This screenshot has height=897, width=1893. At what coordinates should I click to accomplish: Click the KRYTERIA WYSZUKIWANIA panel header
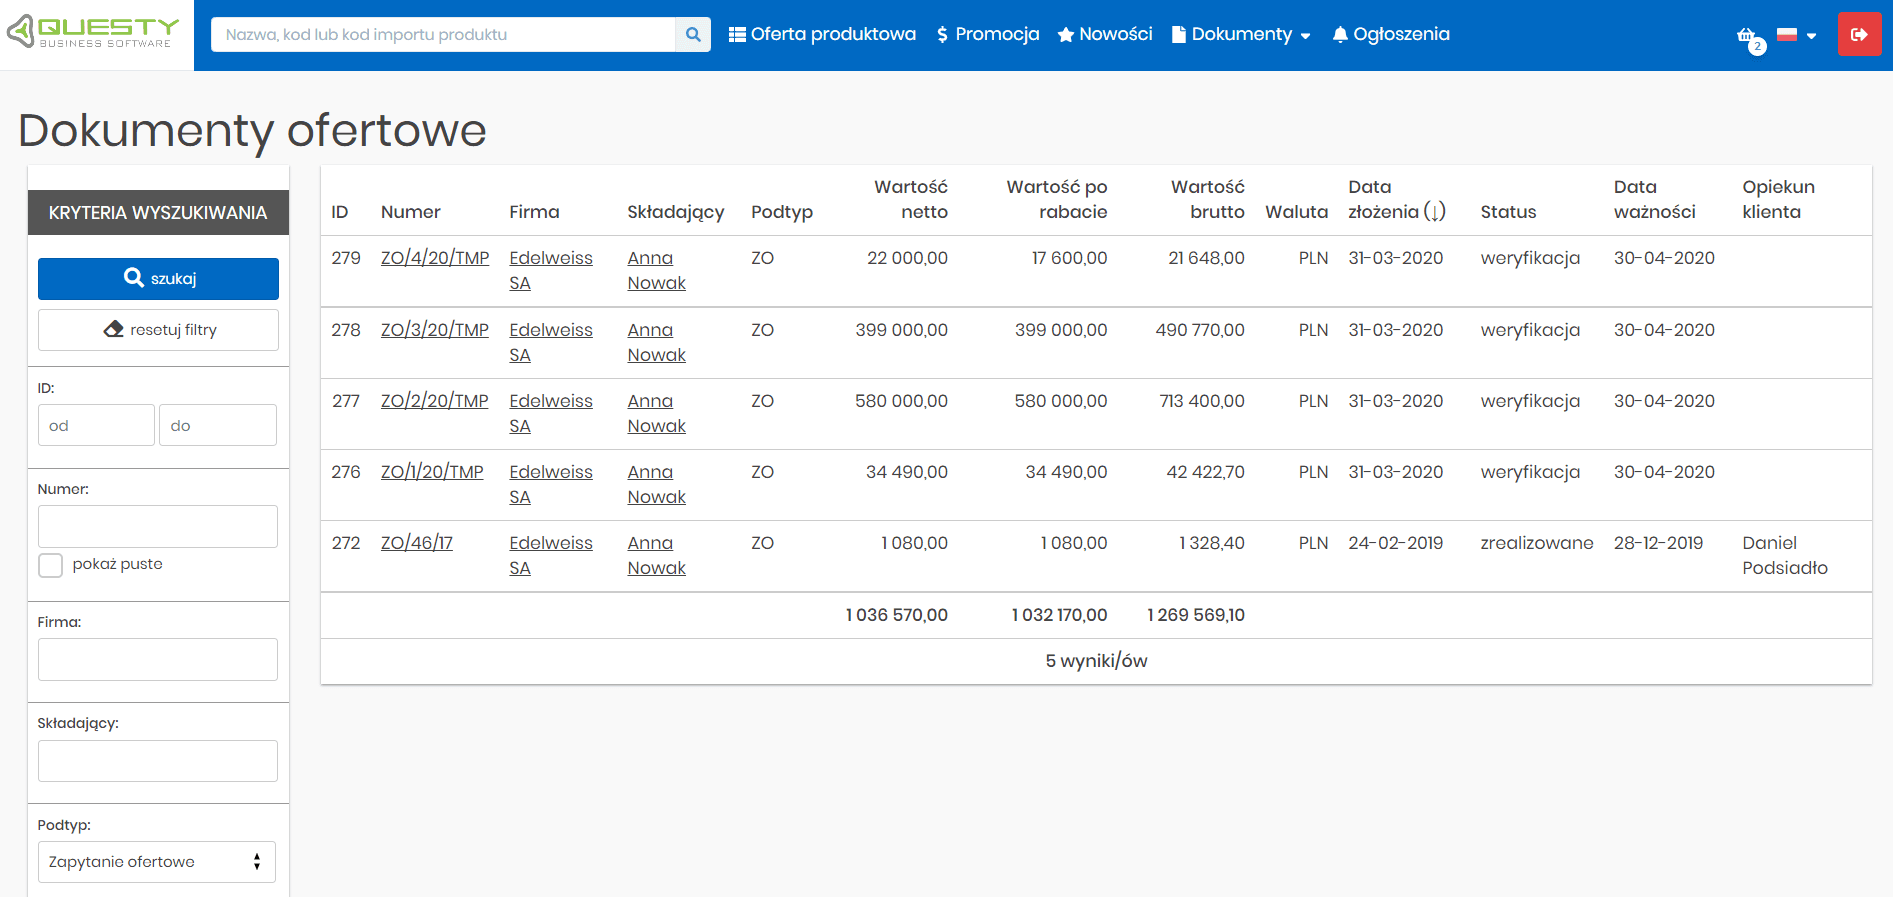pos(158,213)
